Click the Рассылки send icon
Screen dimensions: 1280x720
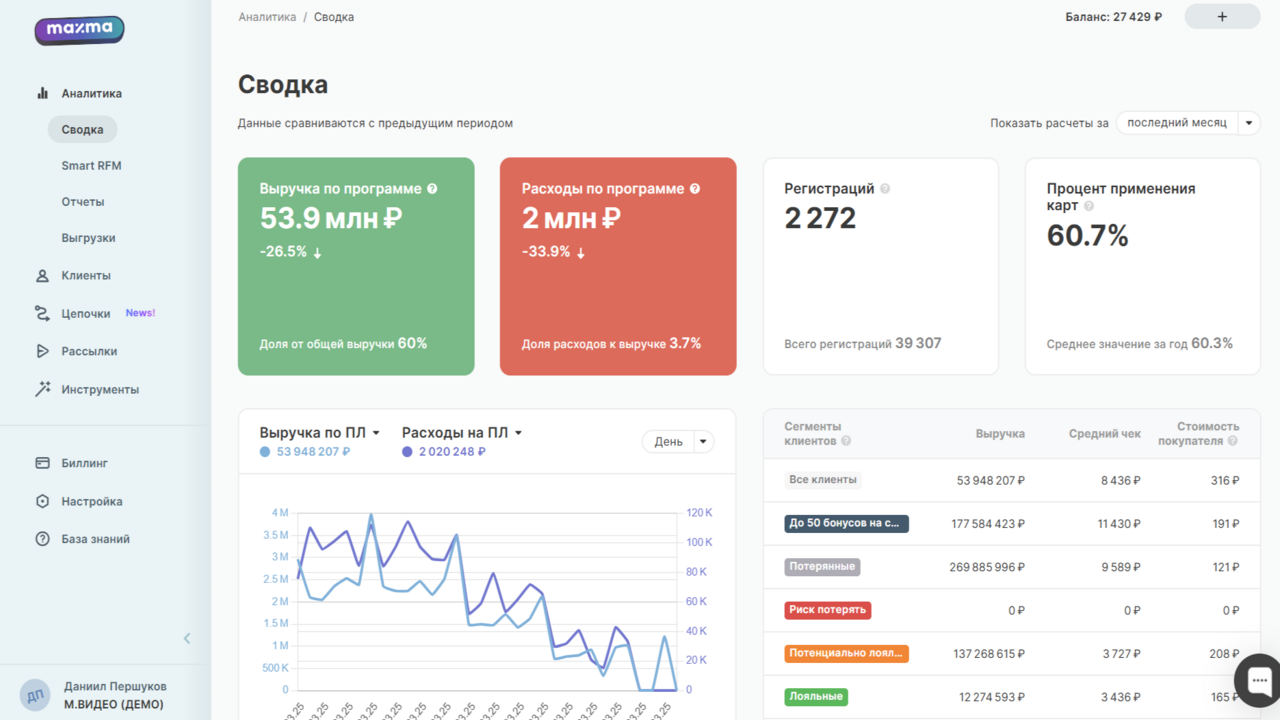(x=42, y=351)
